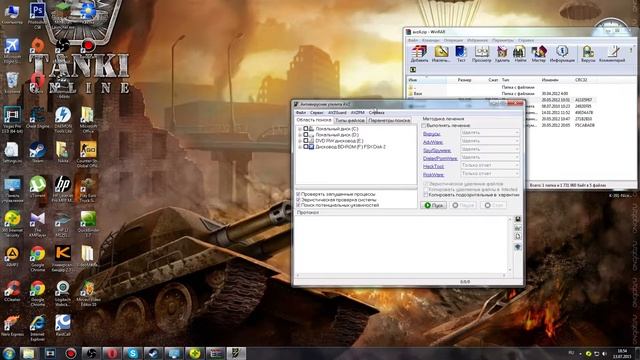Expand the DVD RW drive (E:) node

tap(300, 141)
